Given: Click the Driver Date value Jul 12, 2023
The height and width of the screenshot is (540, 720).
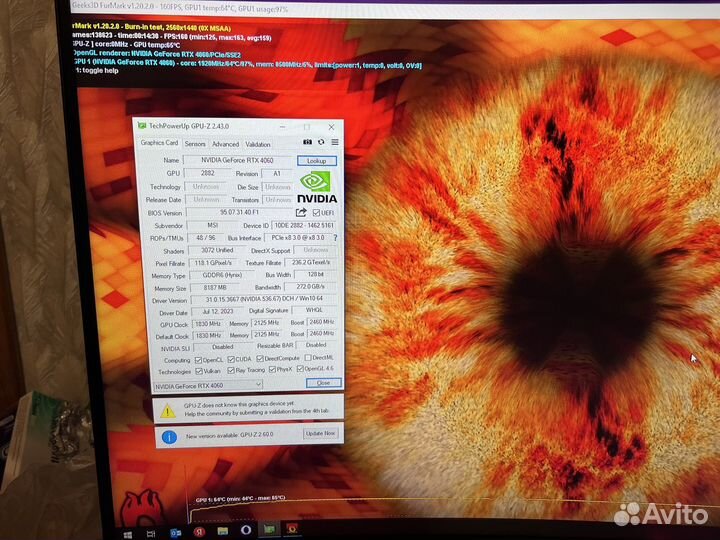Looking at the screenshot, I should pyautogui.click(x=218, y=311).
